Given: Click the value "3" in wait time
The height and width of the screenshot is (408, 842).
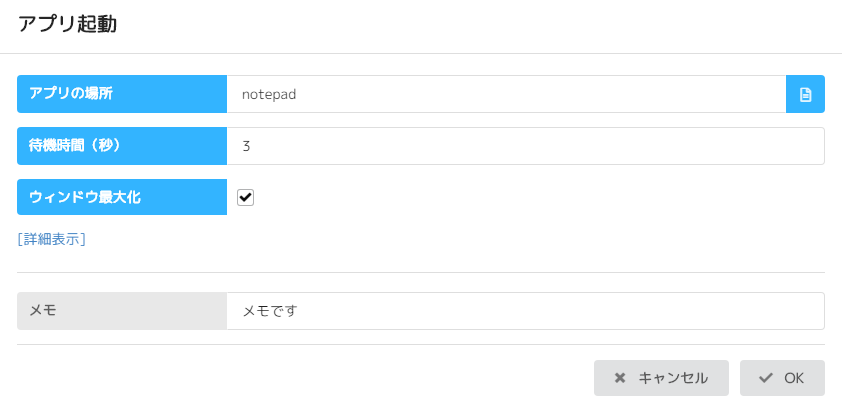Looking at the screenshot, I should 246,146.
